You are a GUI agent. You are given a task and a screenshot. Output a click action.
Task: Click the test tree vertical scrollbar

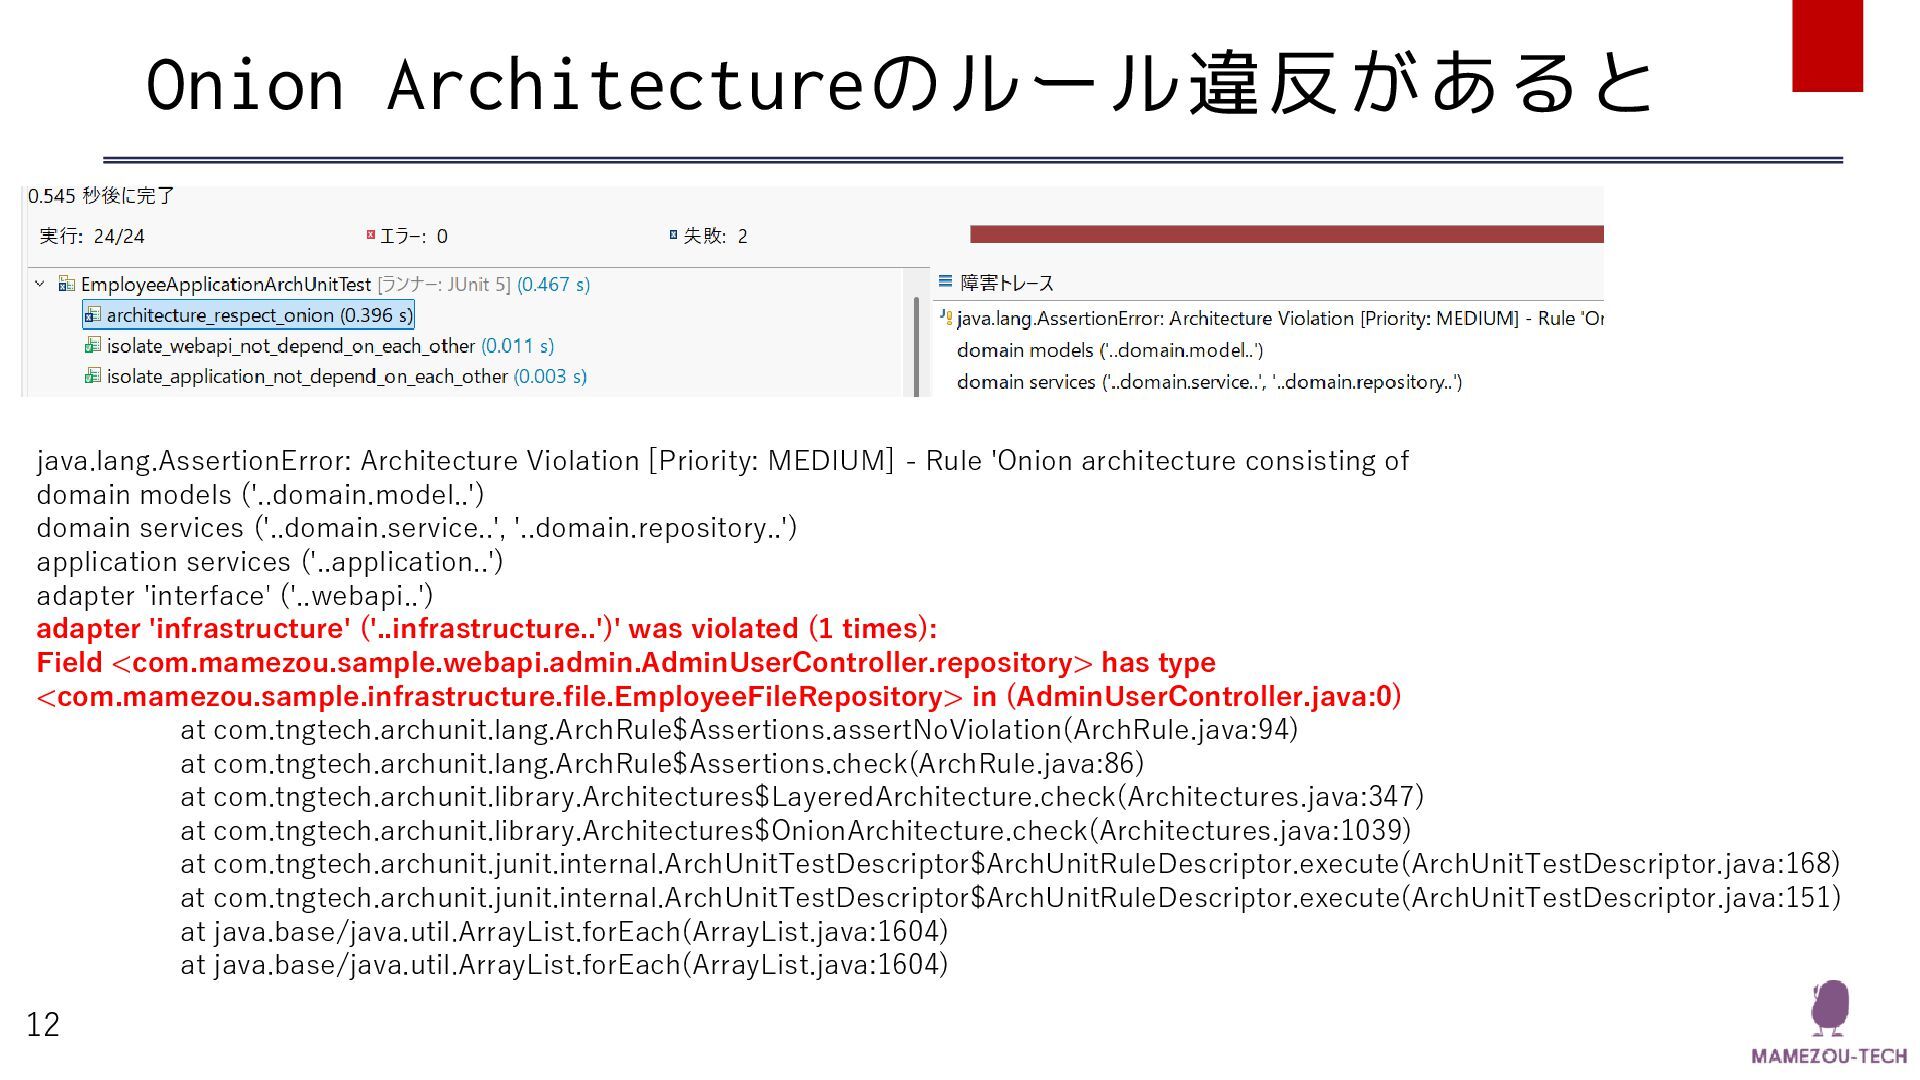[x=916, y=345]
